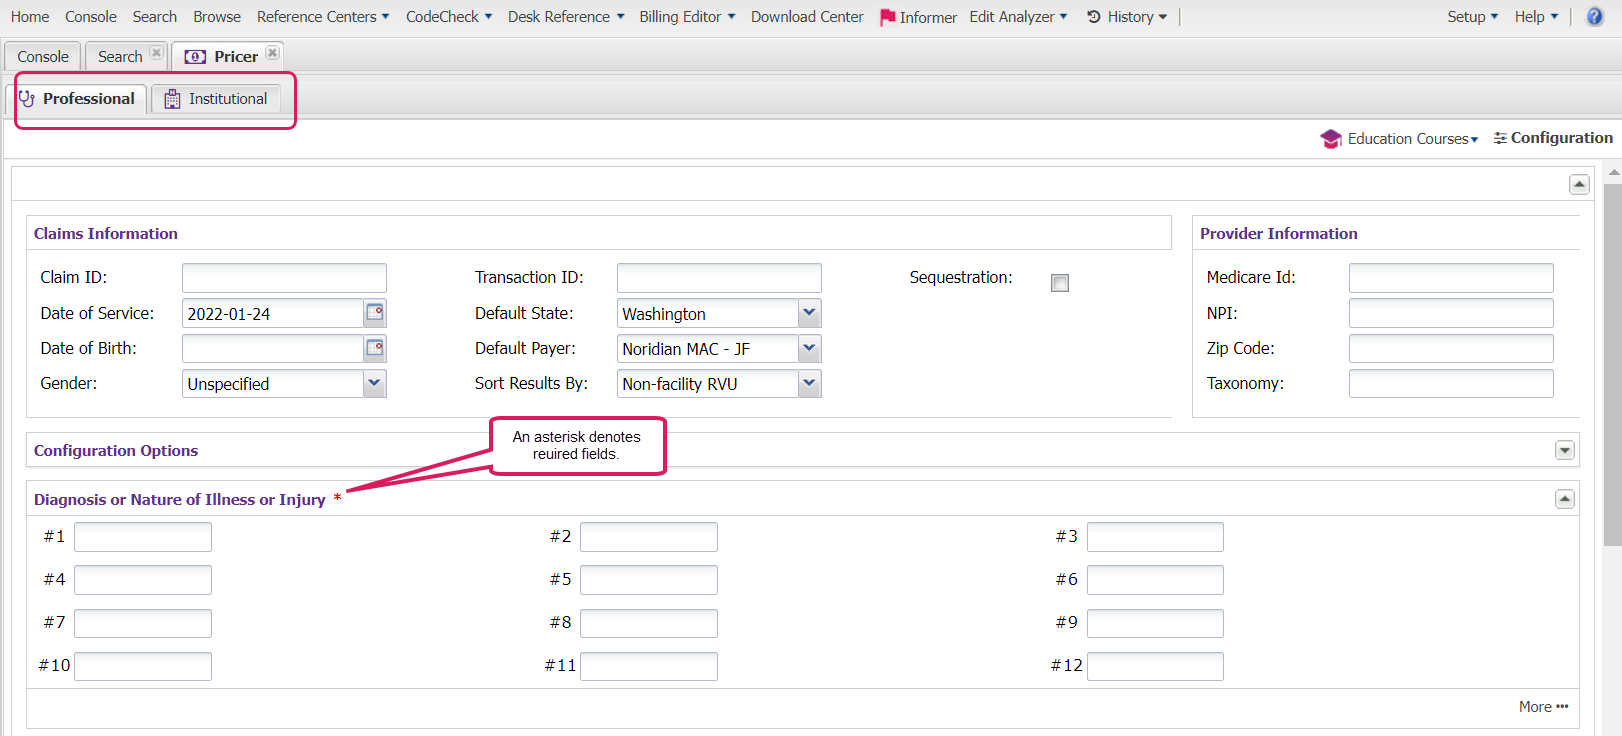Switch to the Institutional tab

pos(216,99)
